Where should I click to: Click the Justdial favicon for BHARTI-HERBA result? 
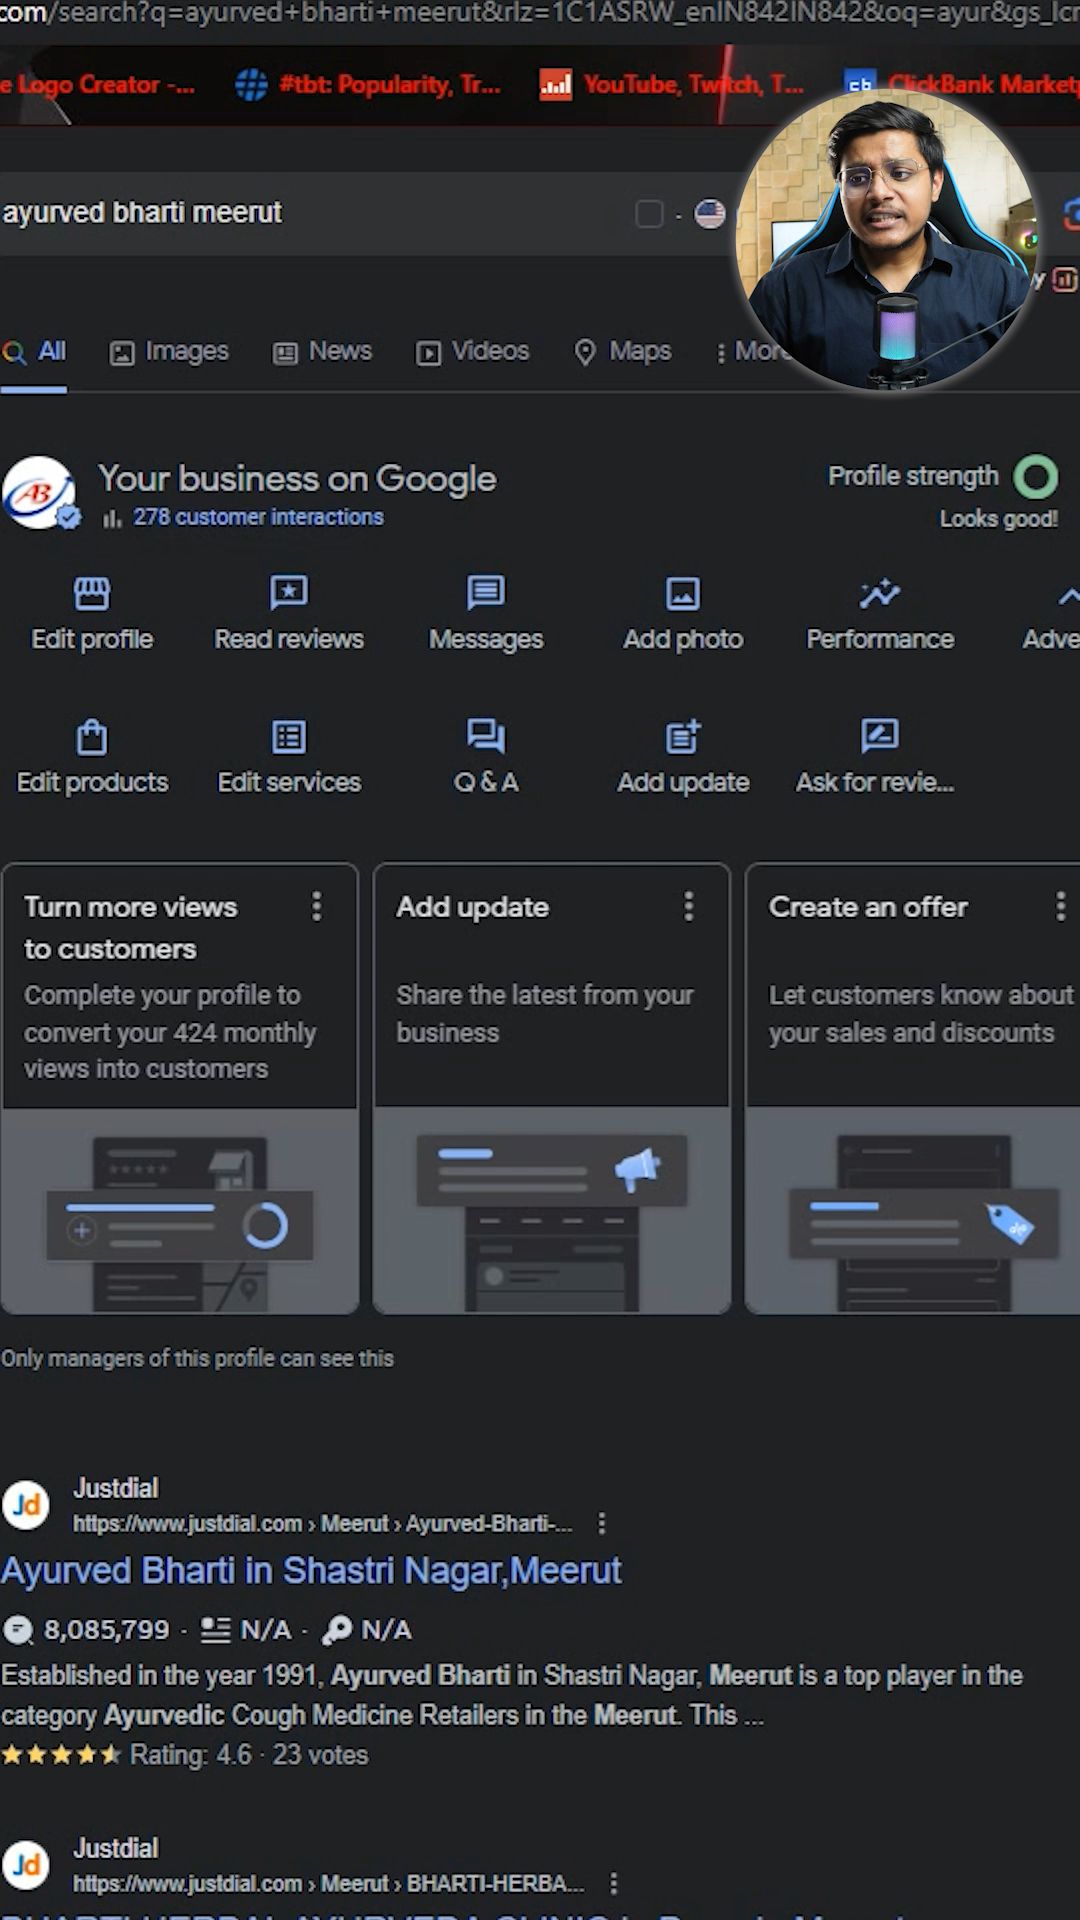click(26, 1865)
